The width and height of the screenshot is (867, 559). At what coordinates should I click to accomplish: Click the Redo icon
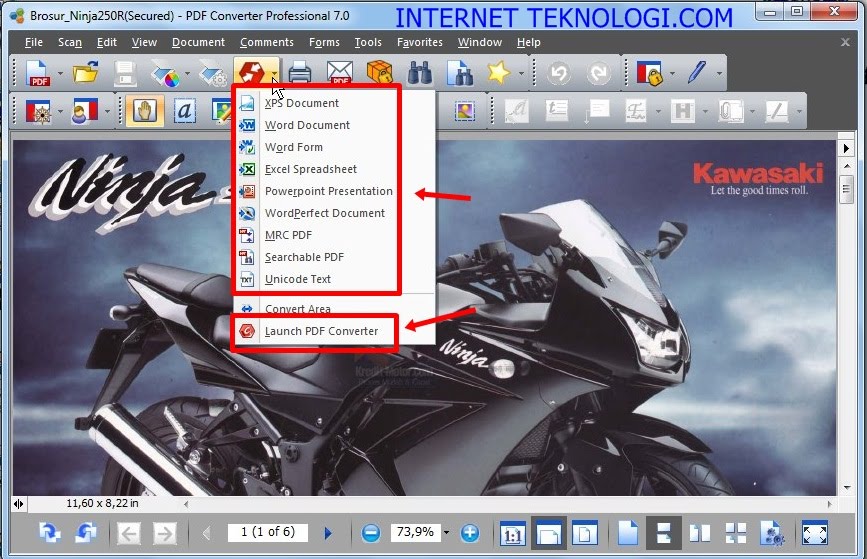pos(599,73)
